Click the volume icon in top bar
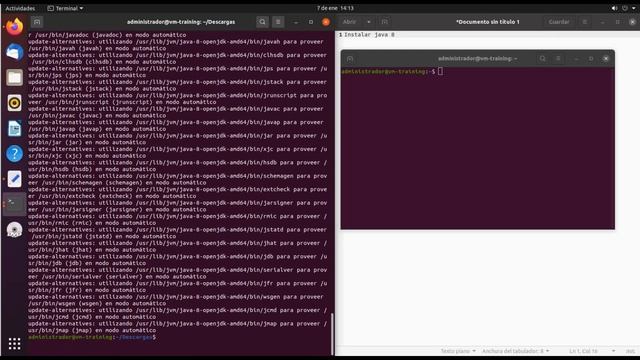This screenshot has height=360, width=640. (x=614, y=8)
